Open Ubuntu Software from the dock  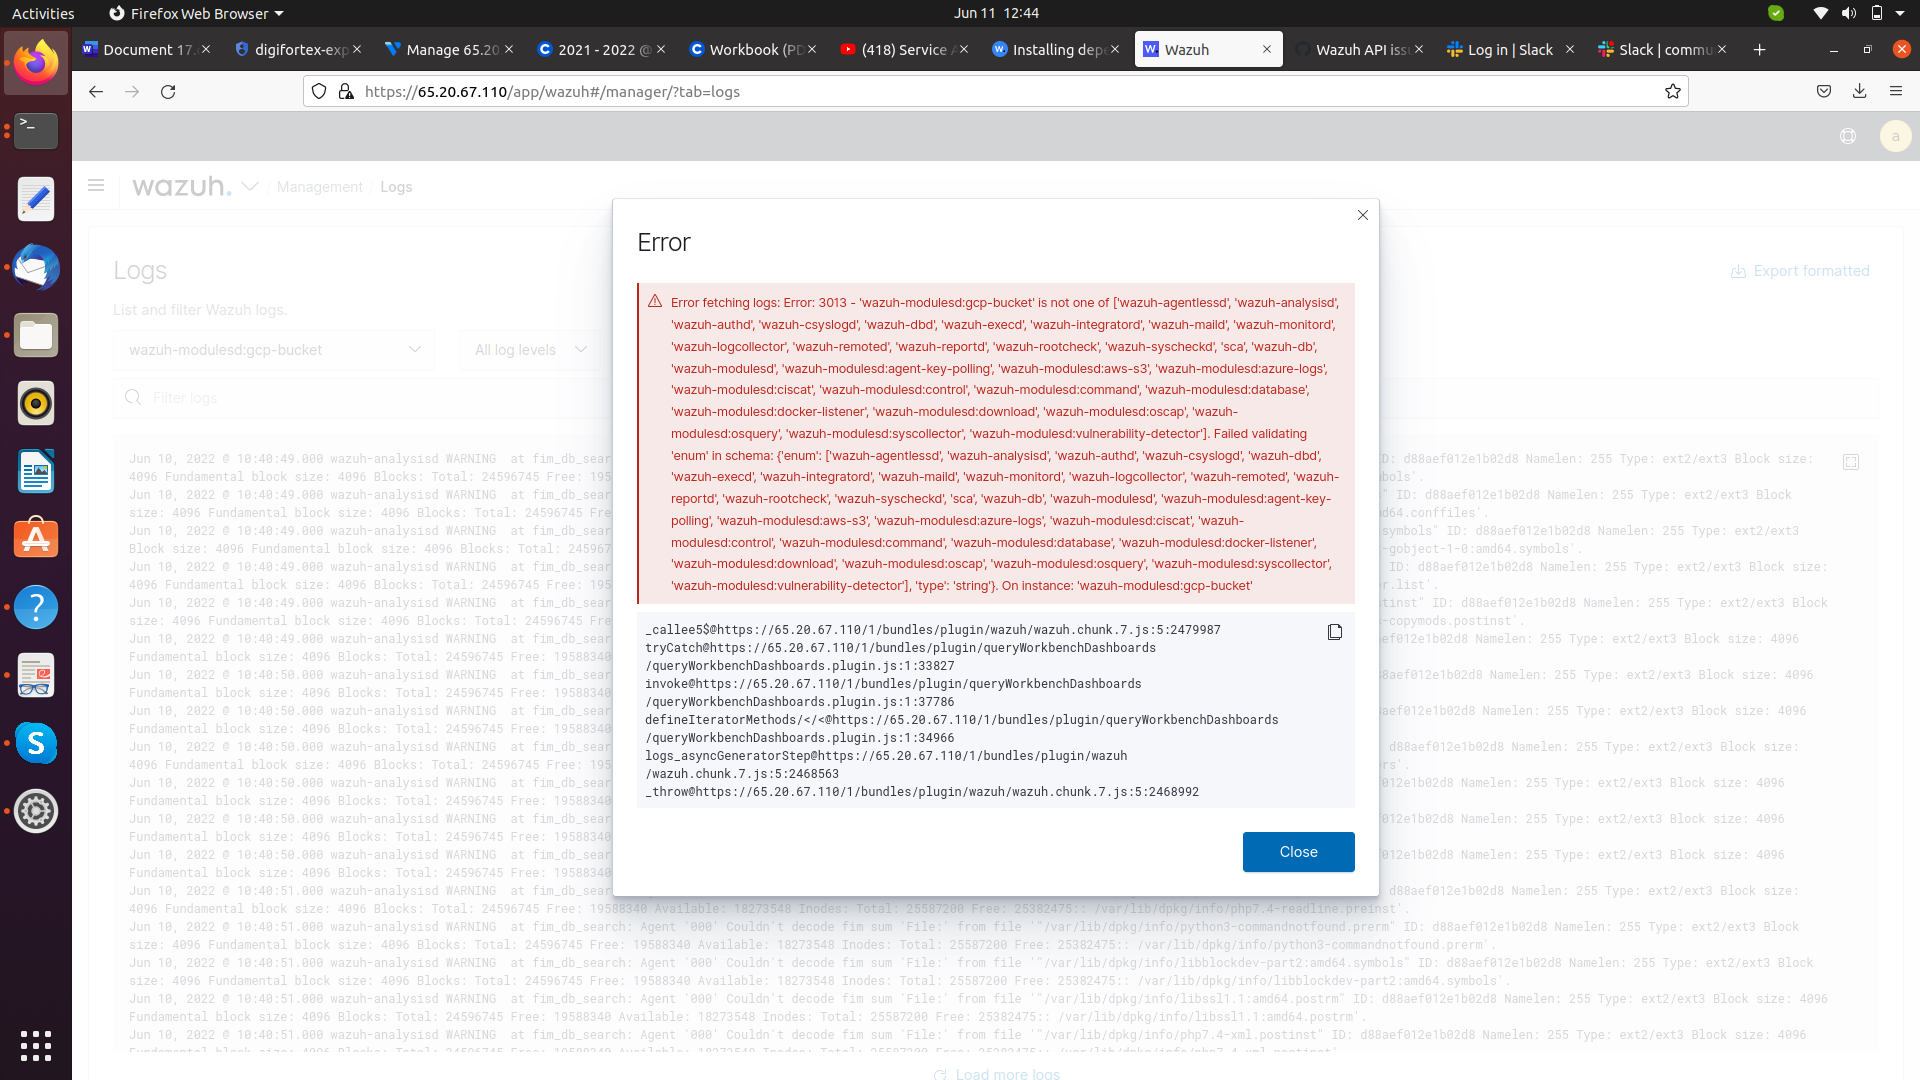pos(36,538)
